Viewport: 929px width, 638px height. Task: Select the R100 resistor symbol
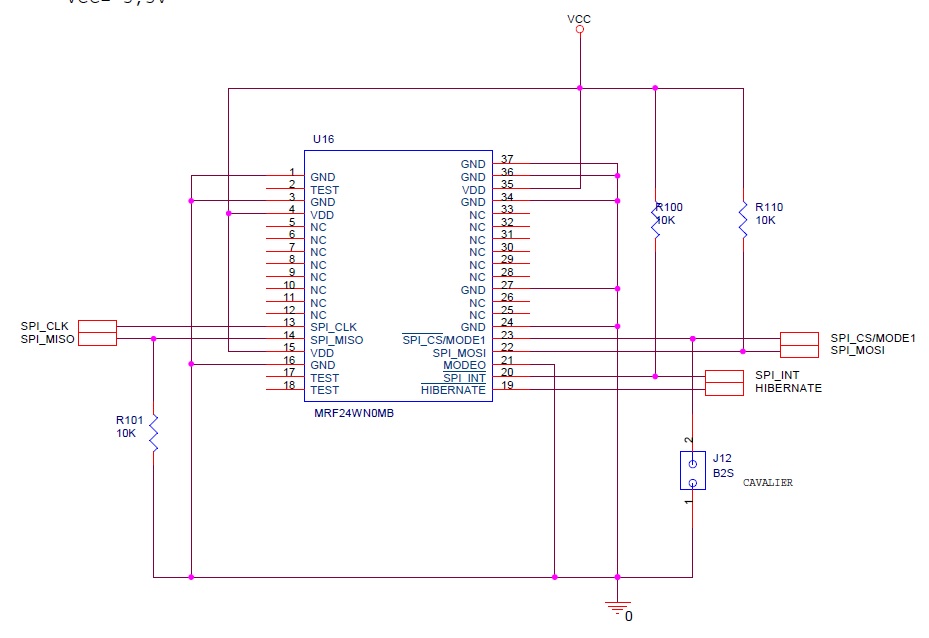[x=655, y=220]
